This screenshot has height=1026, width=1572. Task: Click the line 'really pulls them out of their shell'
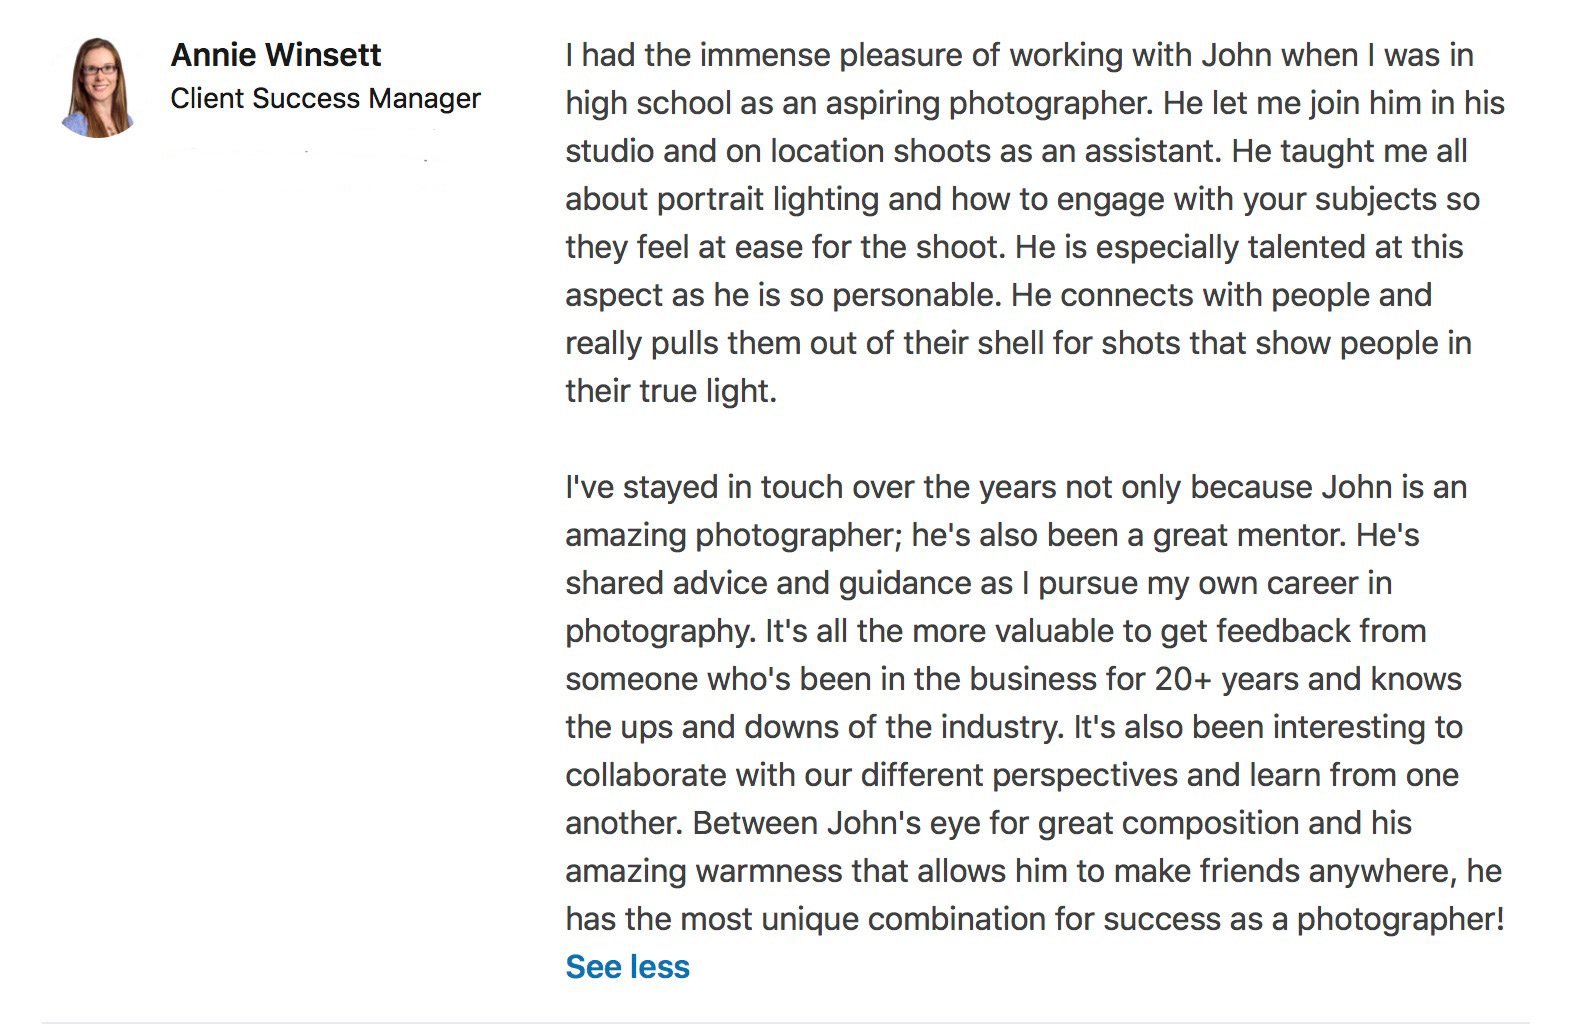click(1018, 343)
